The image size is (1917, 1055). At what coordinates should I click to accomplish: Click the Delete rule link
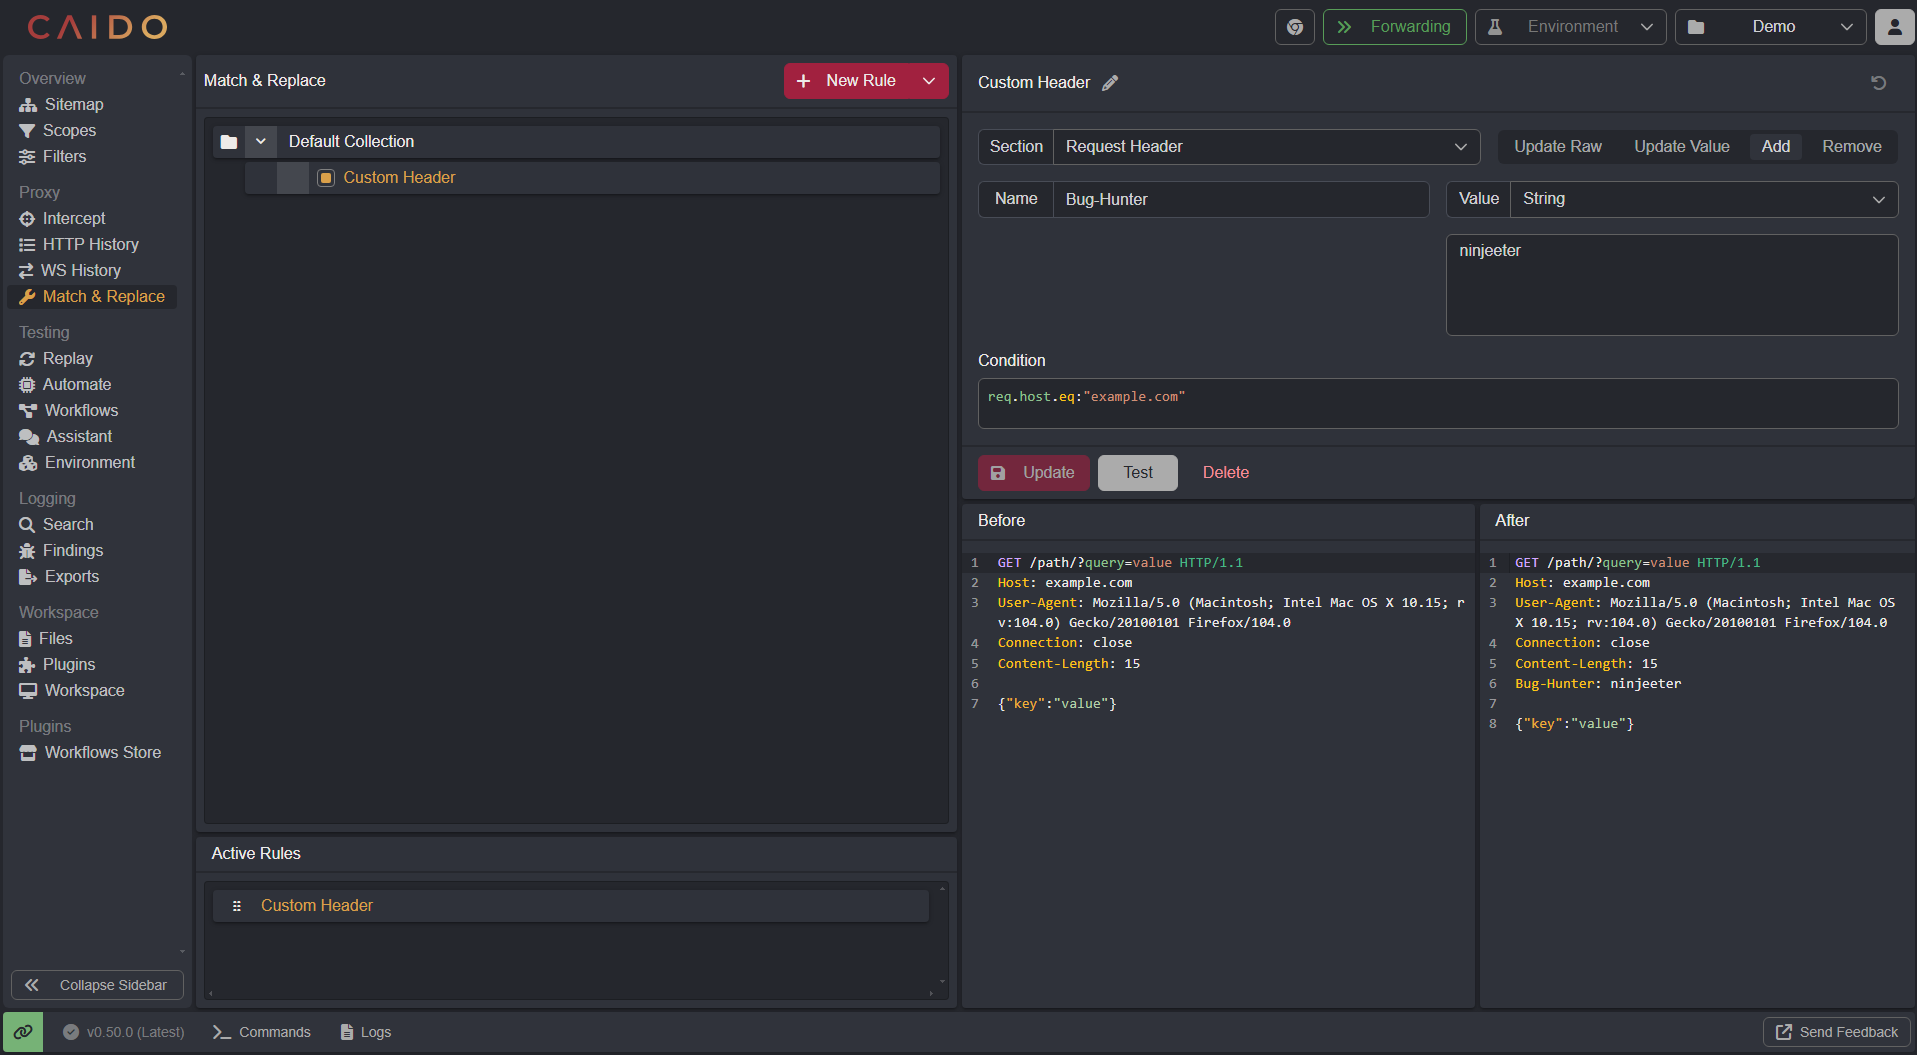tap(1225, 473)
